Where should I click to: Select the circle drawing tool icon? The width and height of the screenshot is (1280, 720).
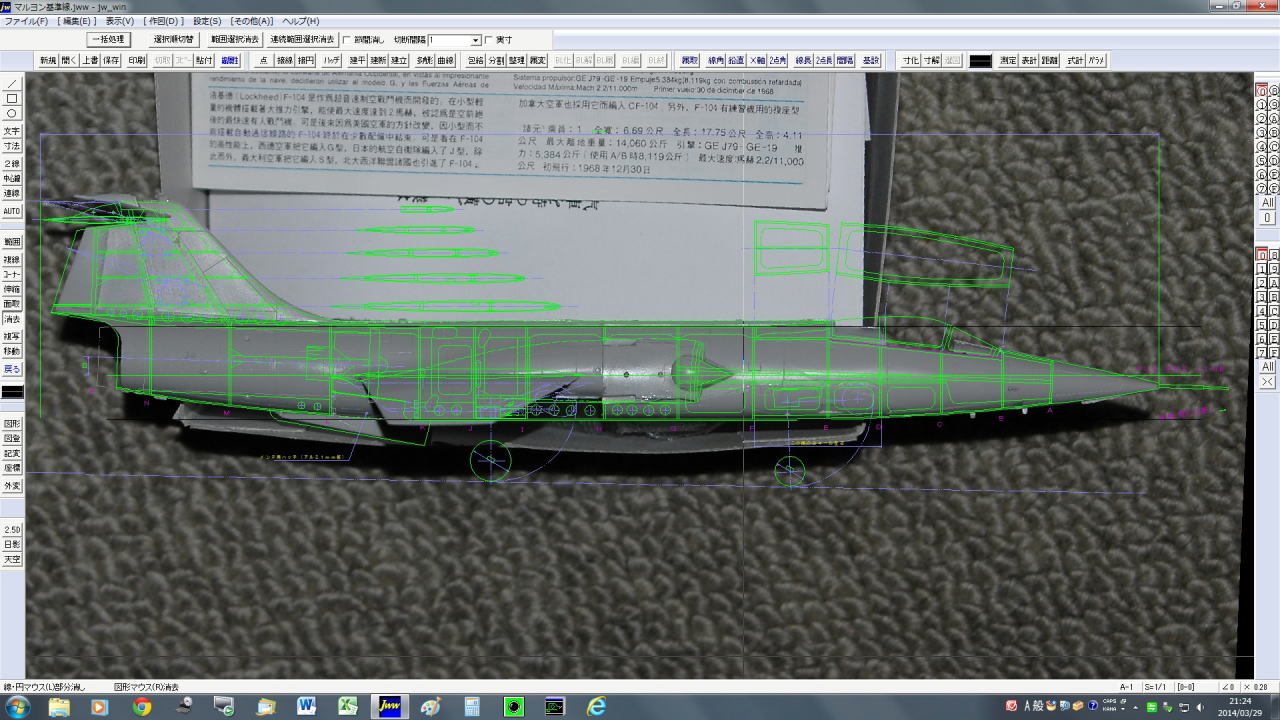tap(12, 114)
